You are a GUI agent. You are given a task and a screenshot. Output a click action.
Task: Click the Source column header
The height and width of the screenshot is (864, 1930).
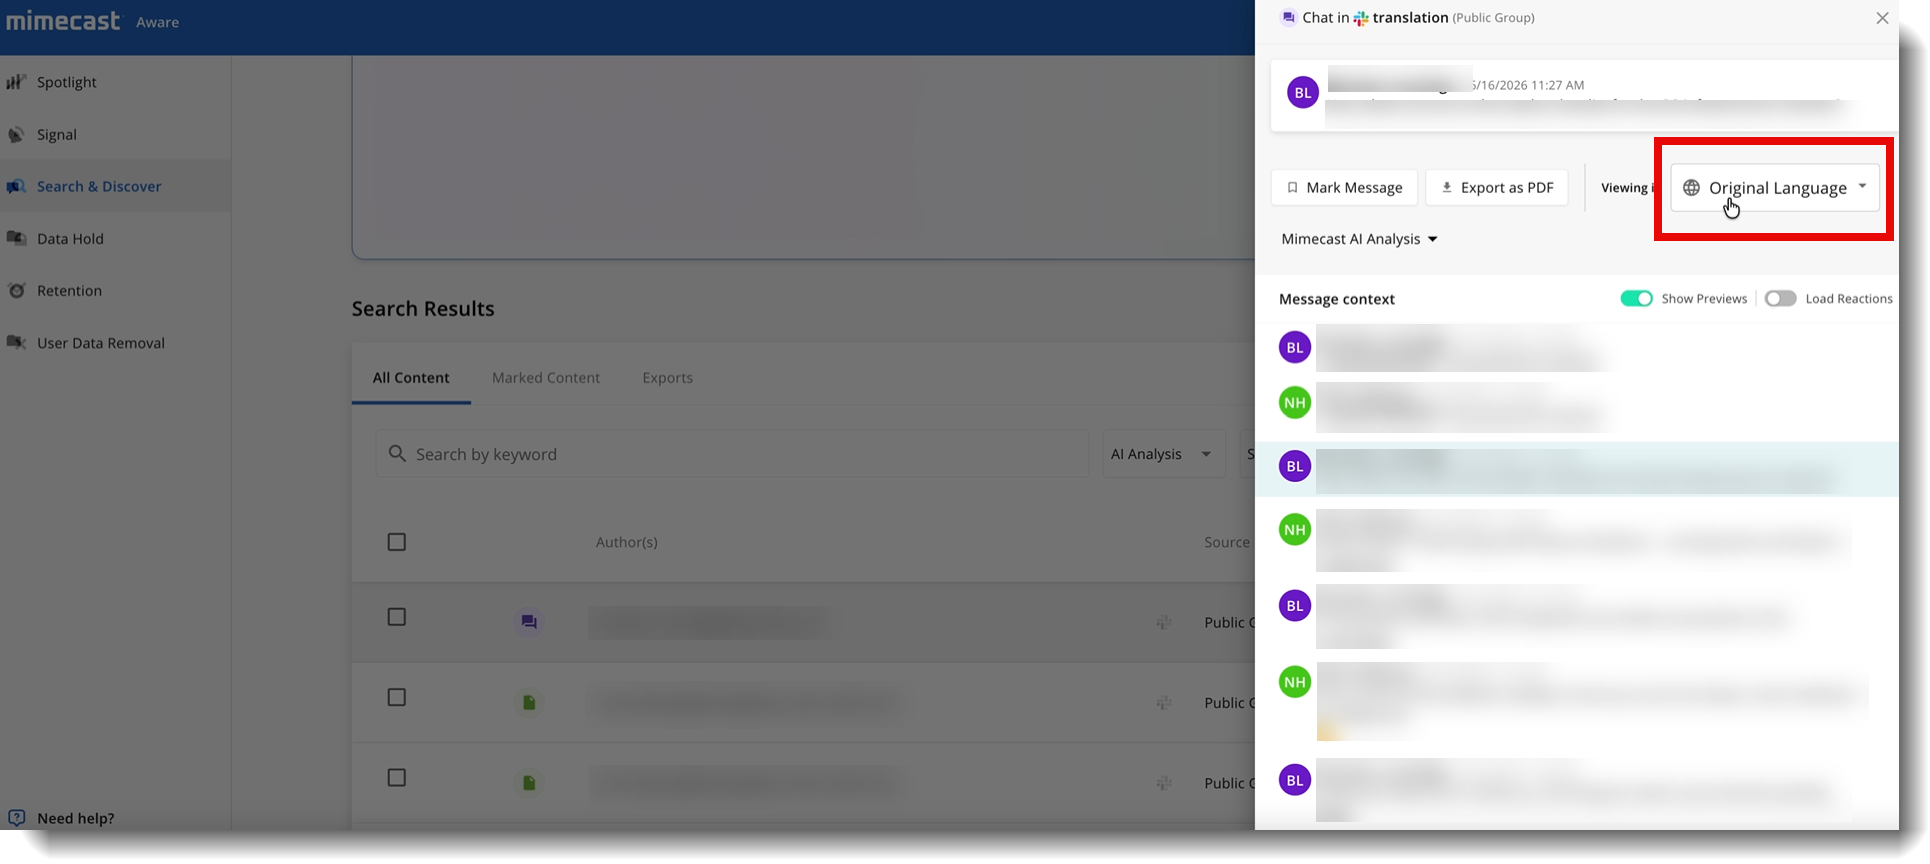click(x=1227, y=542)
